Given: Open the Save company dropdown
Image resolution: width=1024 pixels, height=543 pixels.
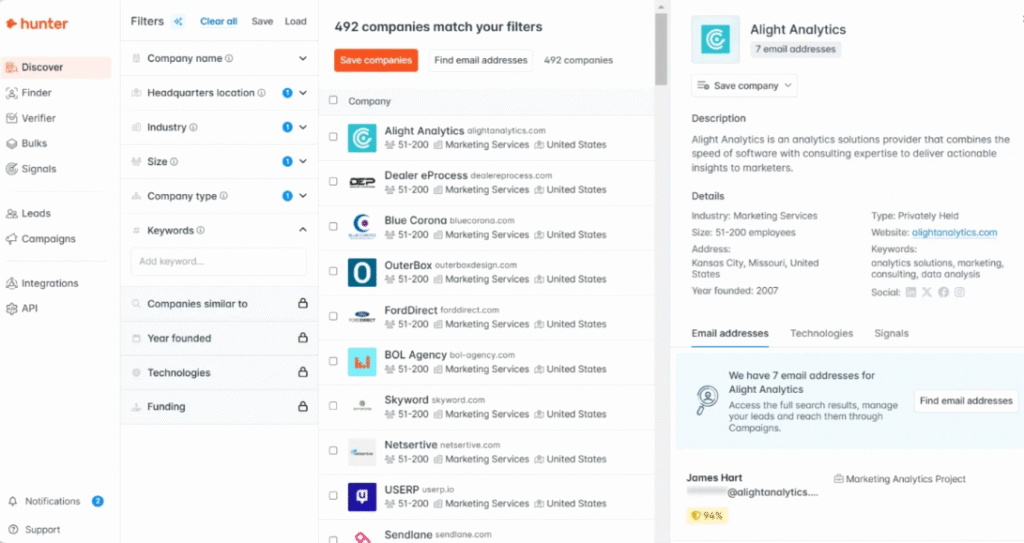Looking at the screenshot, I should [744, 86].
